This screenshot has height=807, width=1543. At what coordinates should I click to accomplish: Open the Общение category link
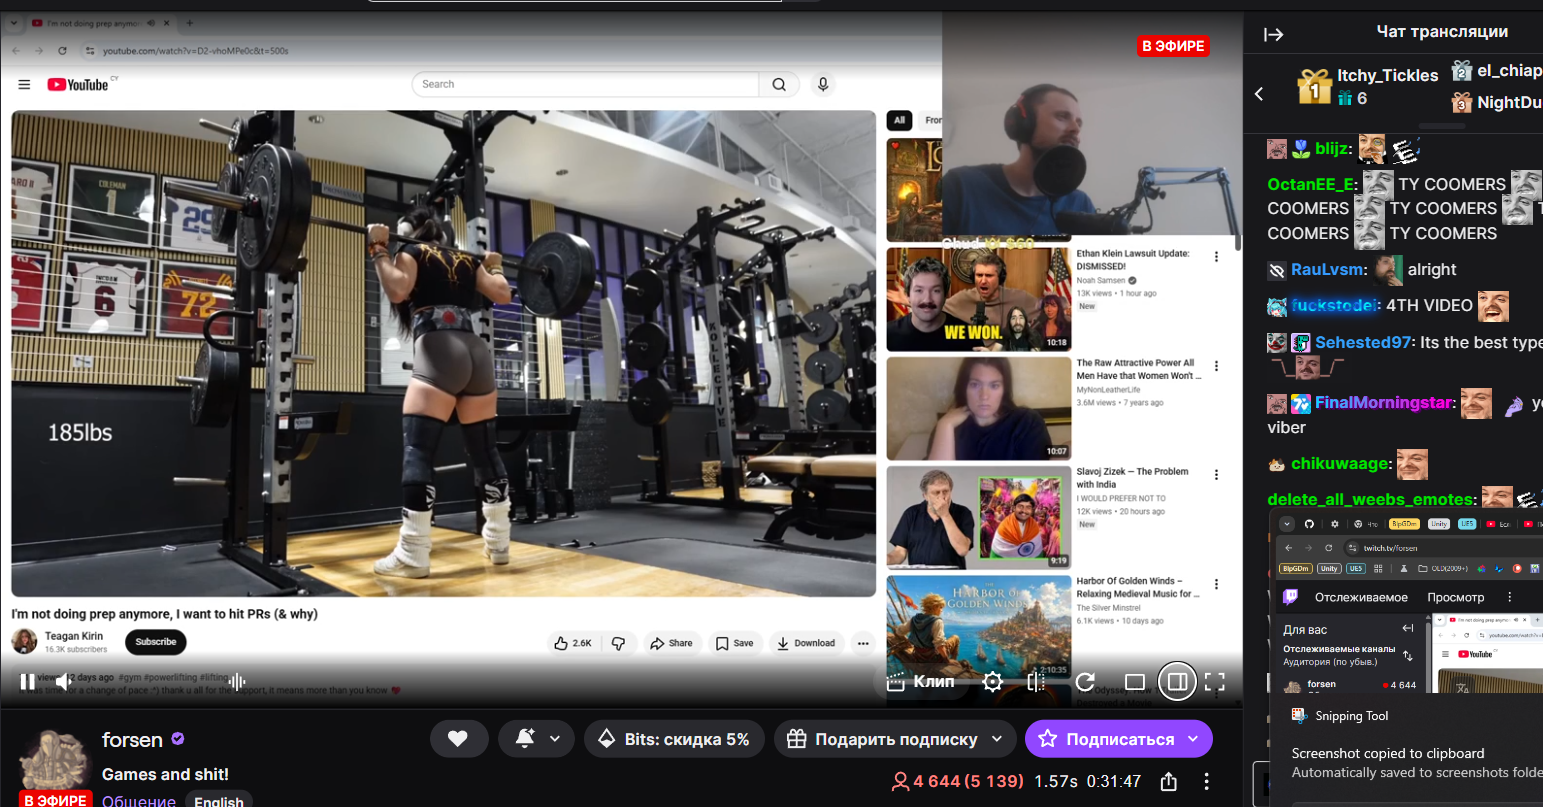pyautogui.click(x=139, y=800)
